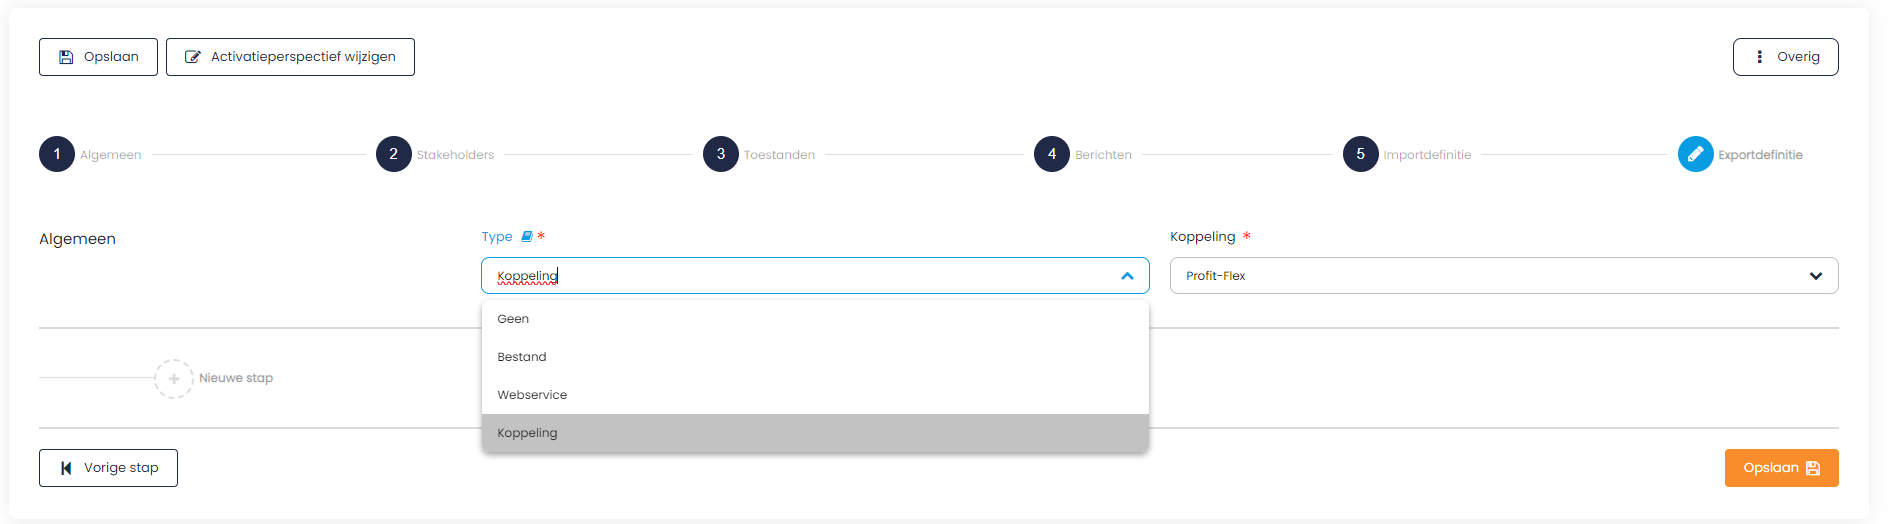Click the Type field help book icon

[527, 237]
